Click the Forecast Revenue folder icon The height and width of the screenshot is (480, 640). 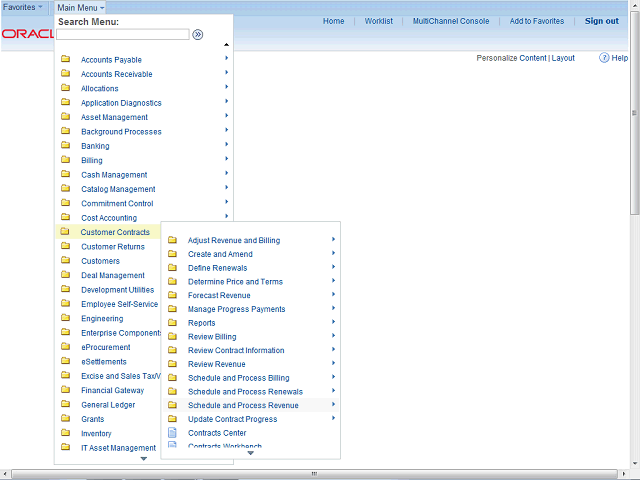[x=172, y=295]
